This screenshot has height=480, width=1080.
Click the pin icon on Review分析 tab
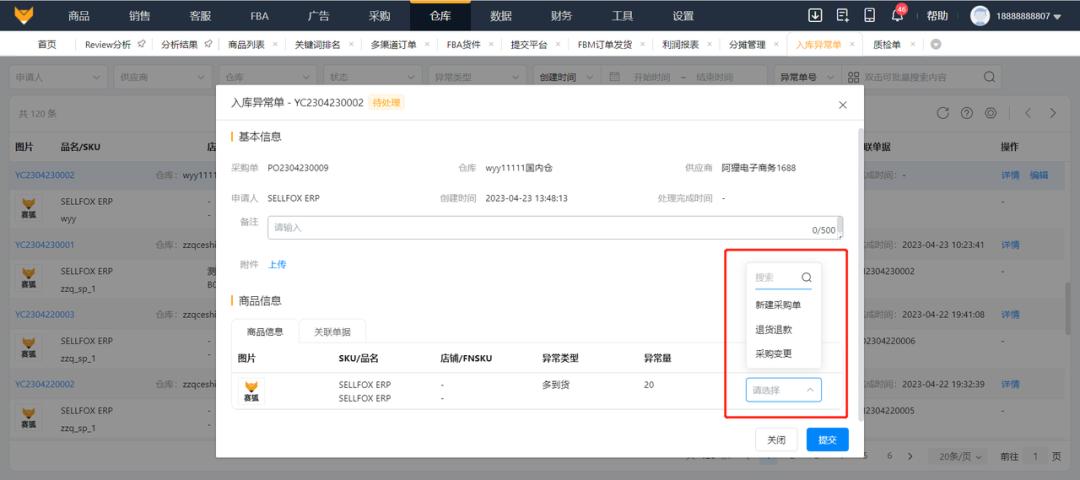(141, 44)
